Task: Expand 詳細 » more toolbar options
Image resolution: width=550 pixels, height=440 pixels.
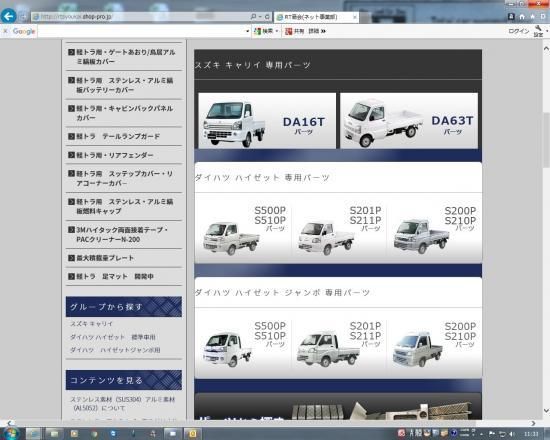Action: (317, 31)
